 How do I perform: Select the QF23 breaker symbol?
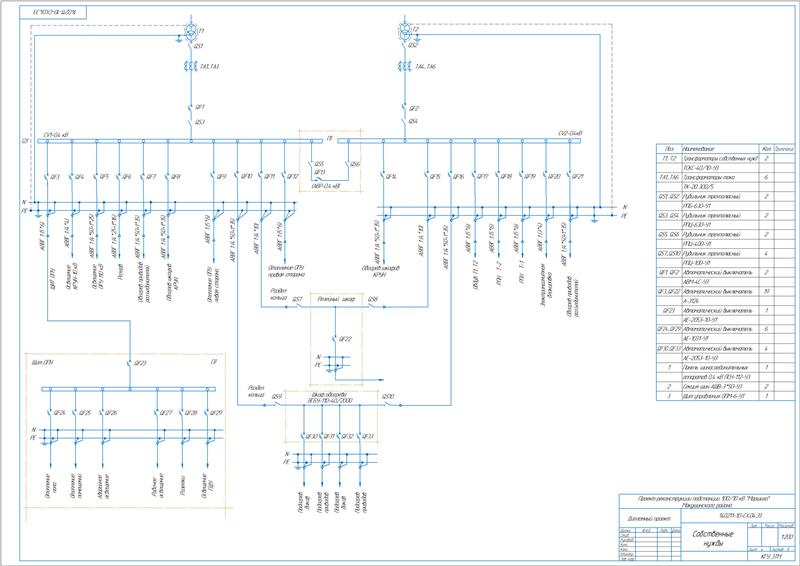coord(130,363)
